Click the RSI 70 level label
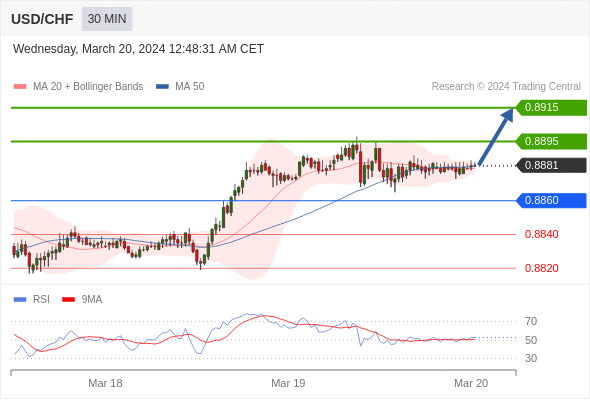 (x=531, y=321)
